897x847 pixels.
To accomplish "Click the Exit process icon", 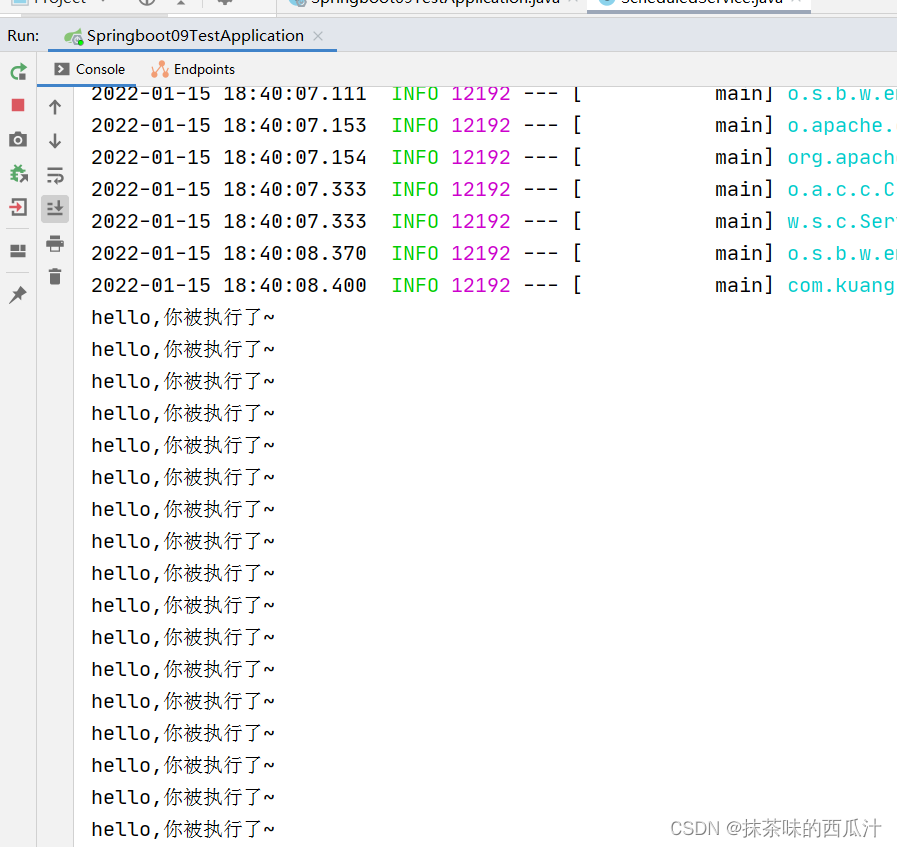I will [x=17, y=207].
